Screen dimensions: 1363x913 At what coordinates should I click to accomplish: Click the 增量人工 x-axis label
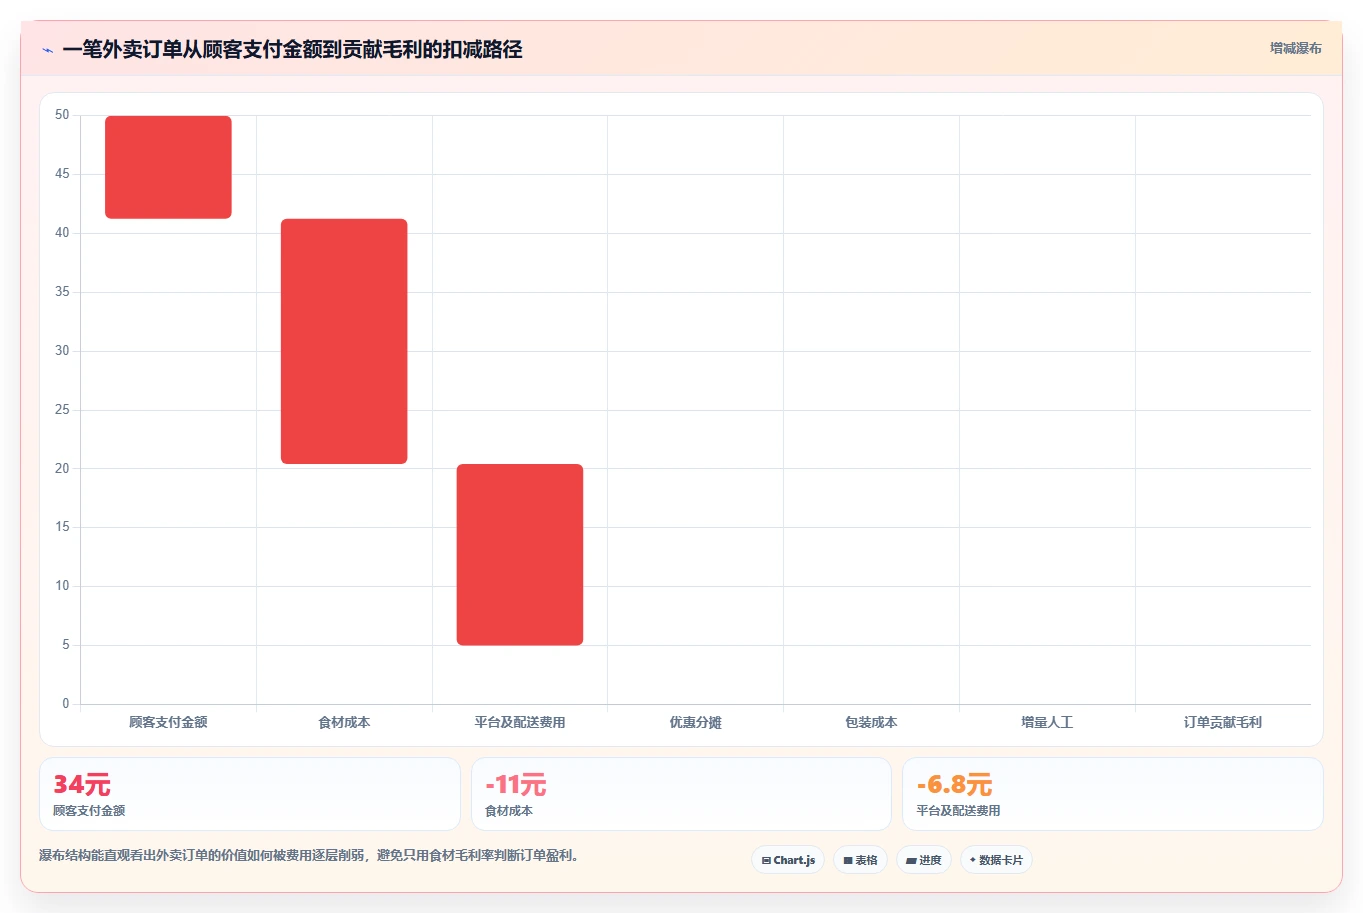[1047, 722]
